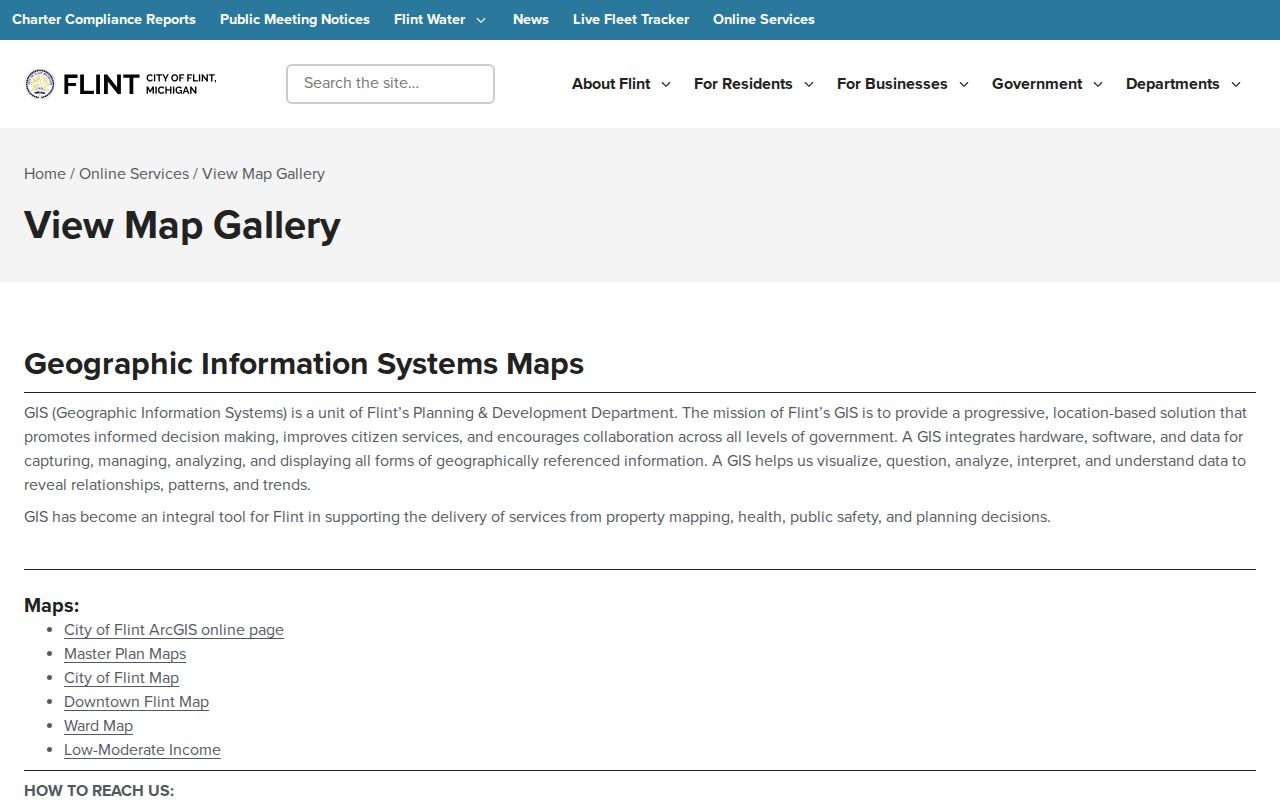
Task: Focus the Search the site field
Action: click(390, 84)
